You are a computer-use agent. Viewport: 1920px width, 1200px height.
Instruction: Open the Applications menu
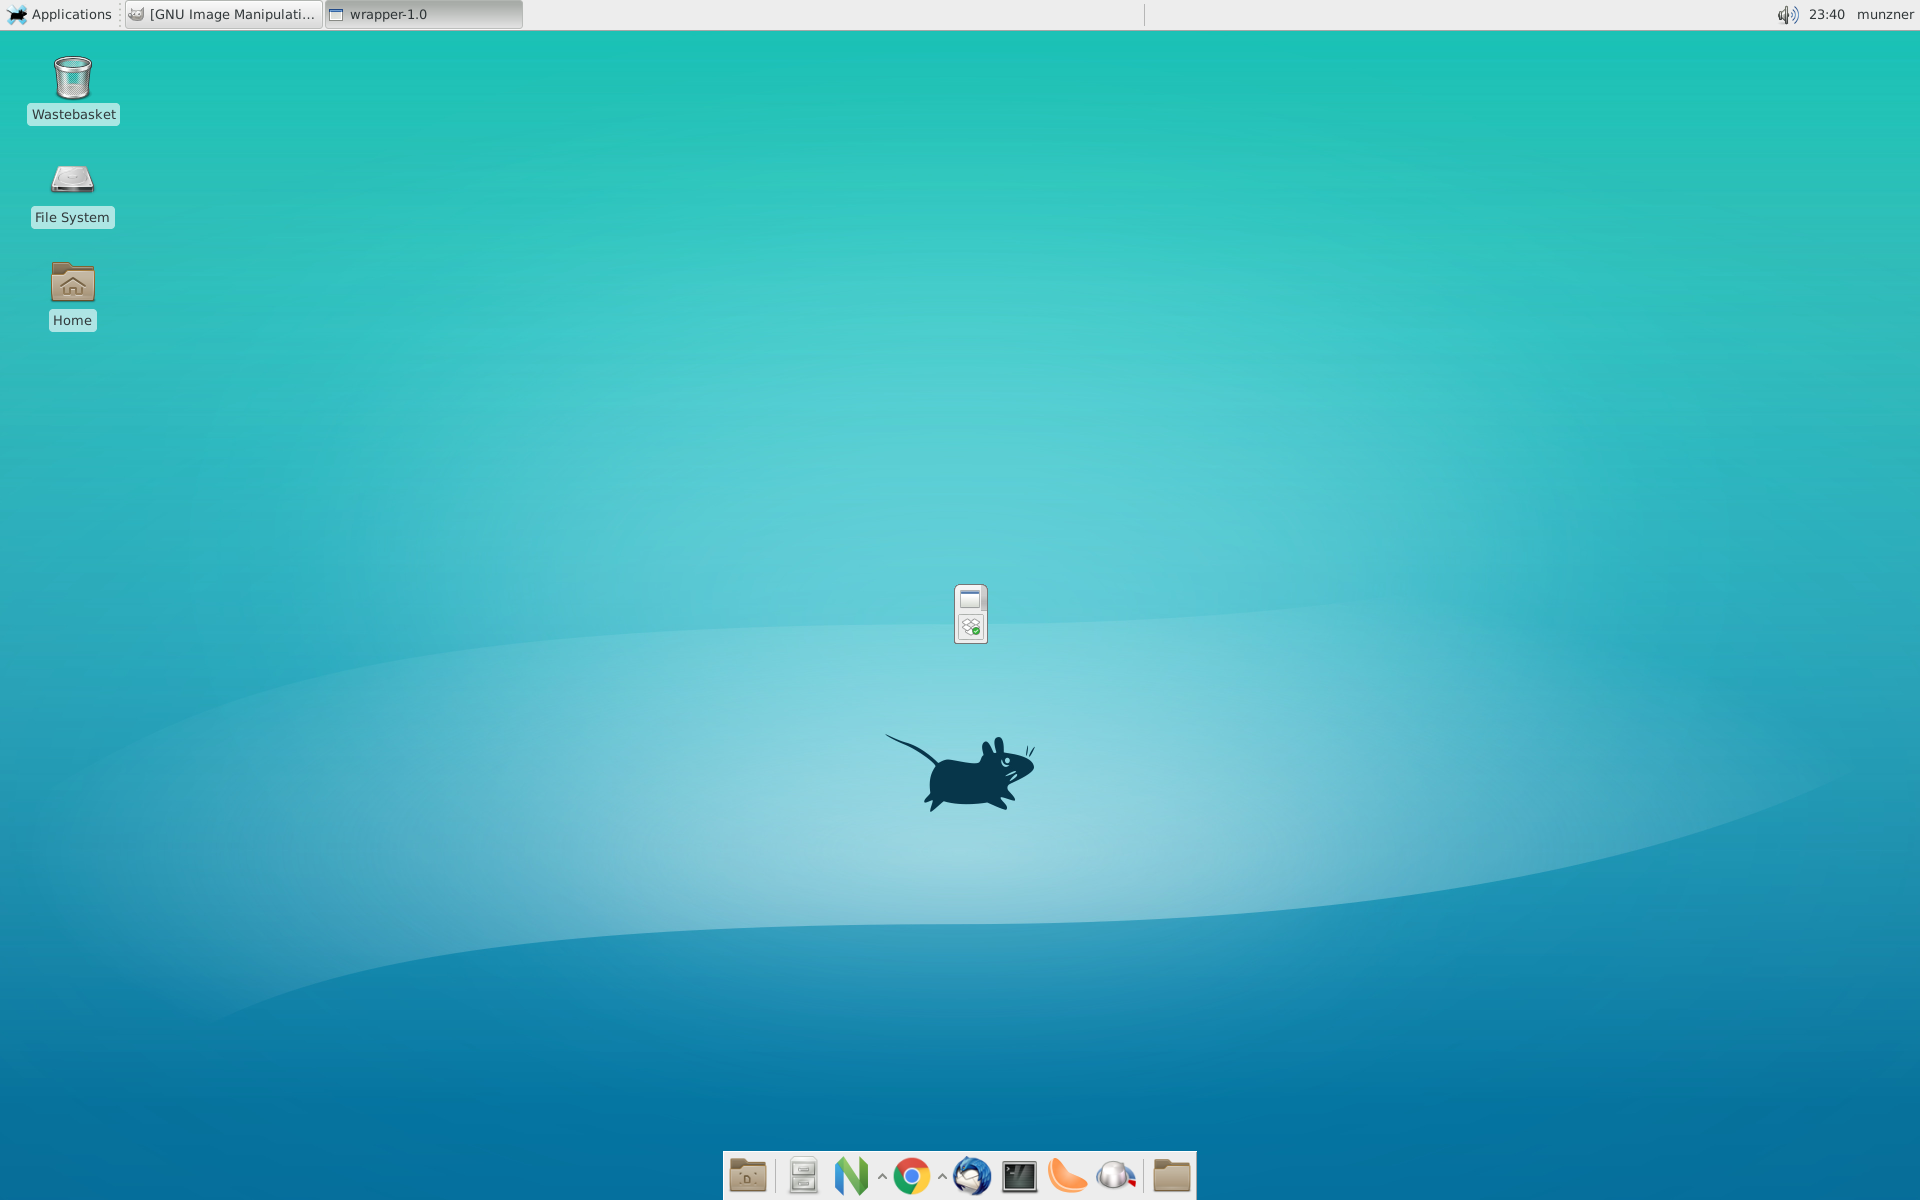click(60, 14)
